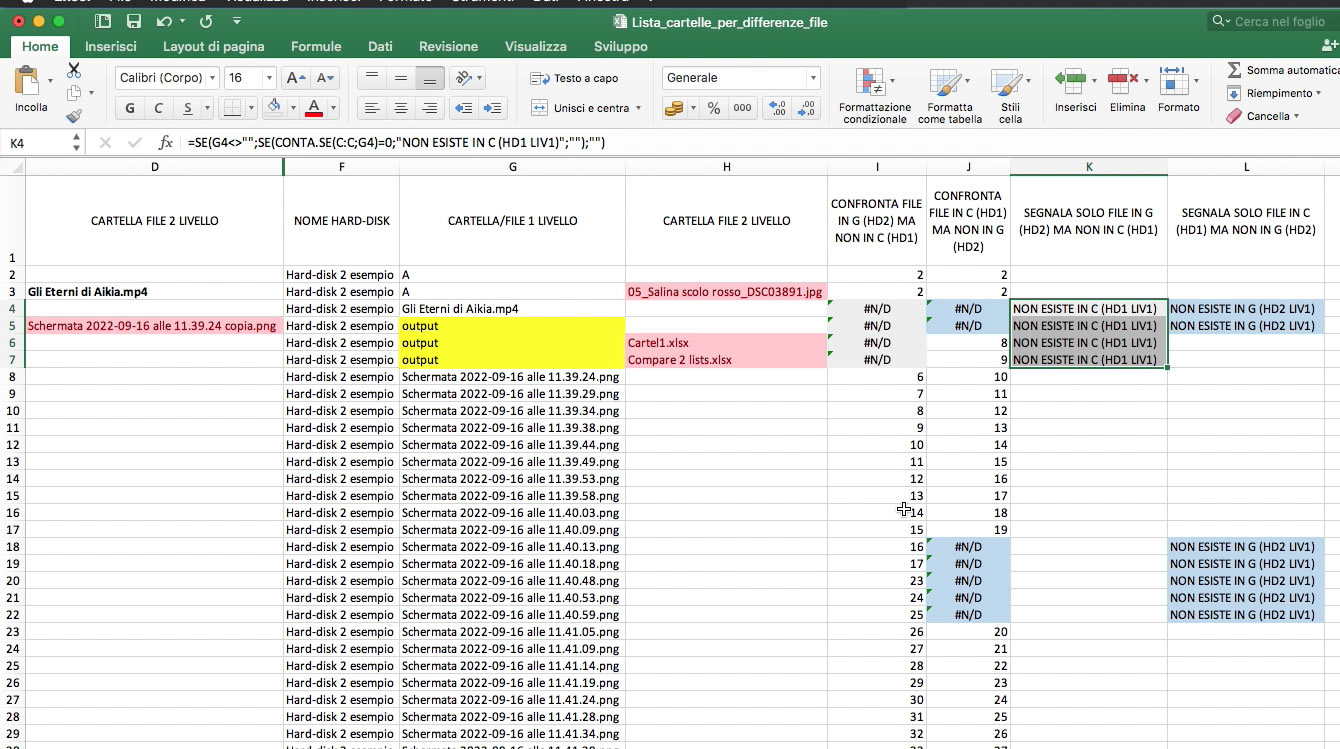The image size is (1340, 749).
Task: Cut selection with the scissors icon
Action: [x=74, y=70]
